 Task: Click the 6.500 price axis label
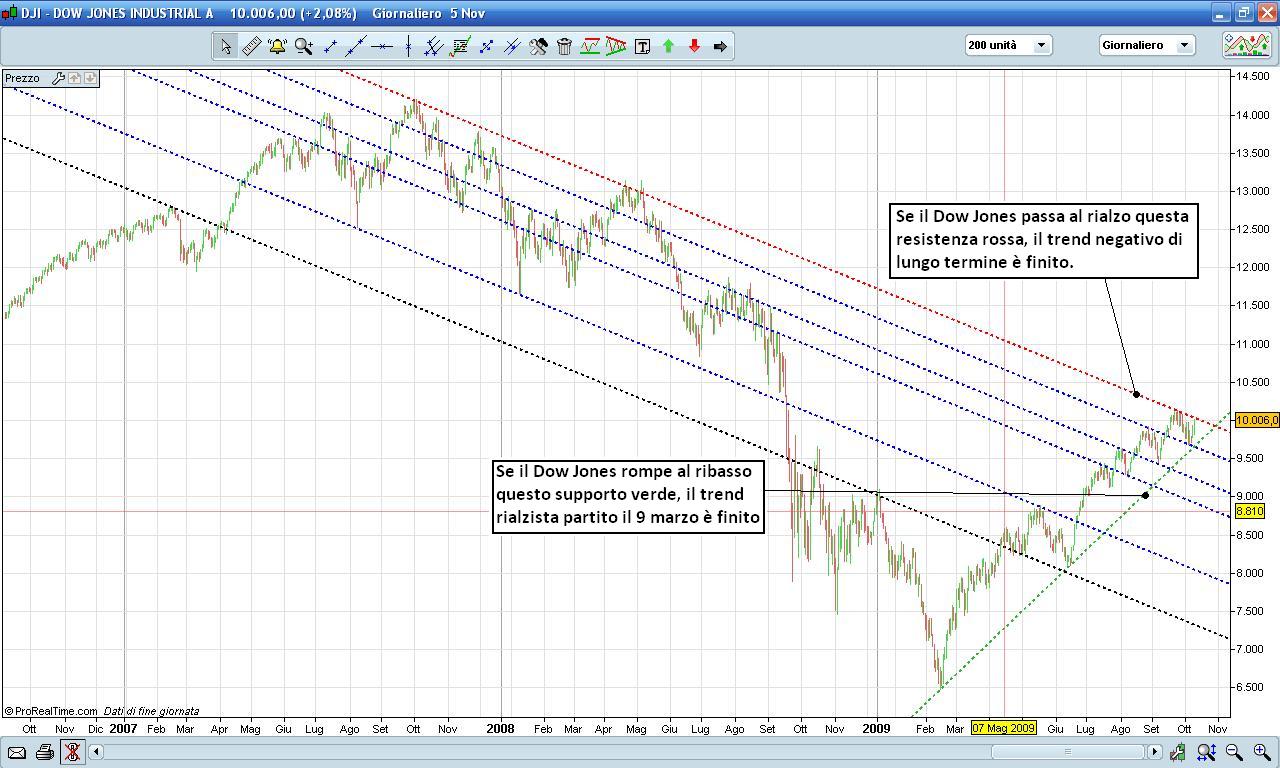click(1253, 687)
